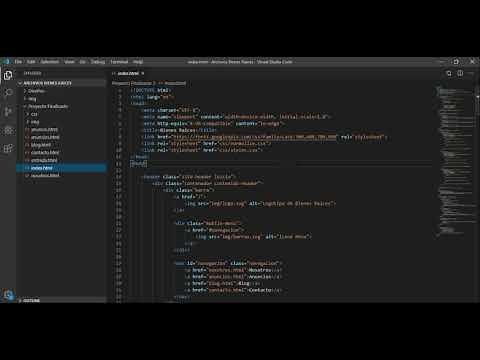Click the highlighted body tag on line 12
The width and height of the screenshot is (480, 360).
[138, 163]
